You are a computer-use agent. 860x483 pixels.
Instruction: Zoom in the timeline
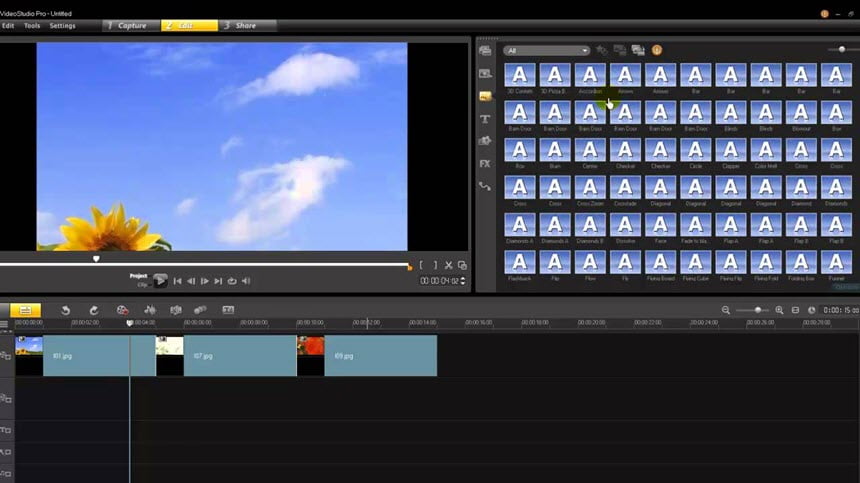[x=779, y=310]
